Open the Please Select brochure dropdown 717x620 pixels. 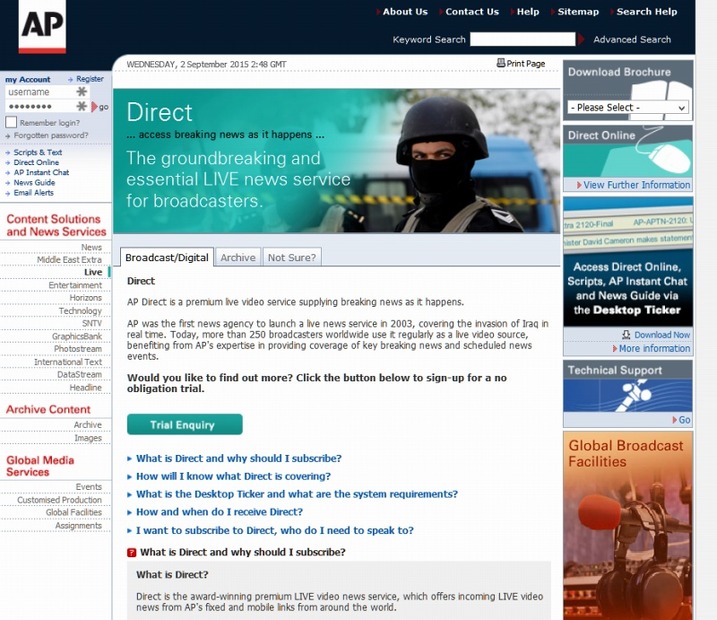(x=628, y=107)
